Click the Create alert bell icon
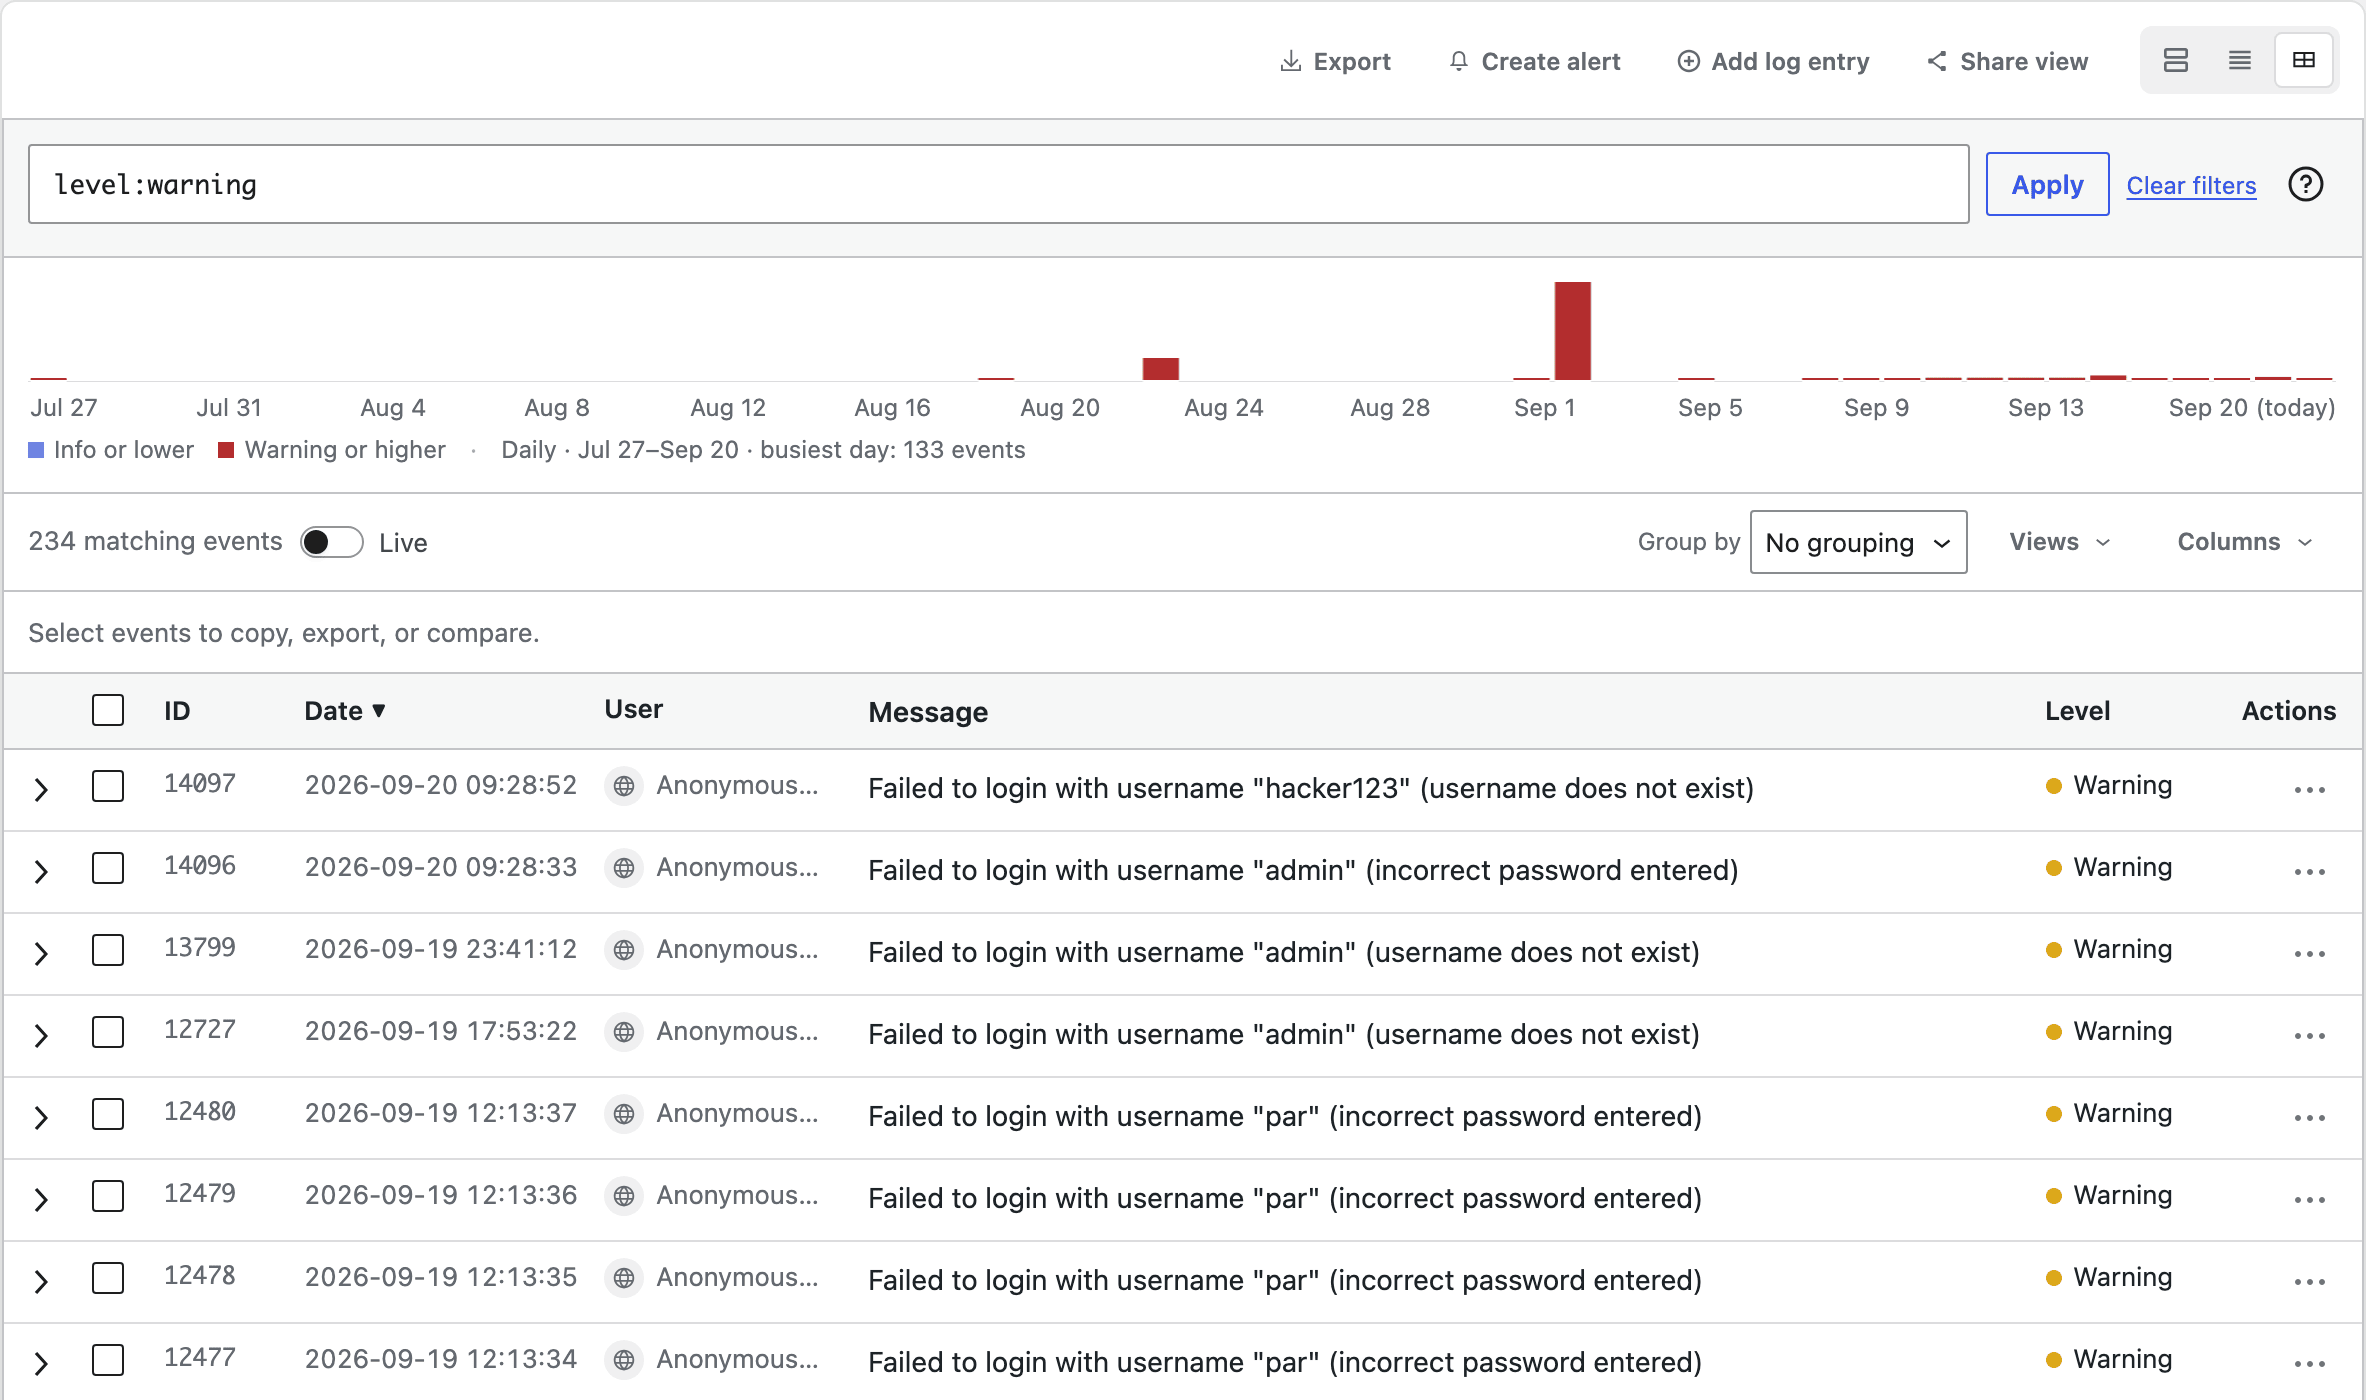 point(1459,61)
